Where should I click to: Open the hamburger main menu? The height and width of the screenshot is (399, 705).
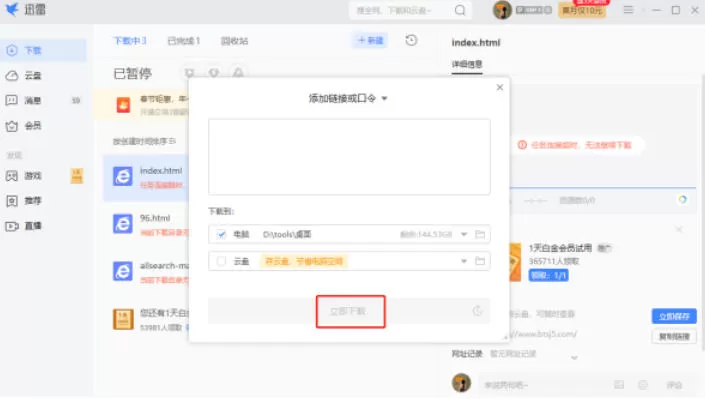628,10
